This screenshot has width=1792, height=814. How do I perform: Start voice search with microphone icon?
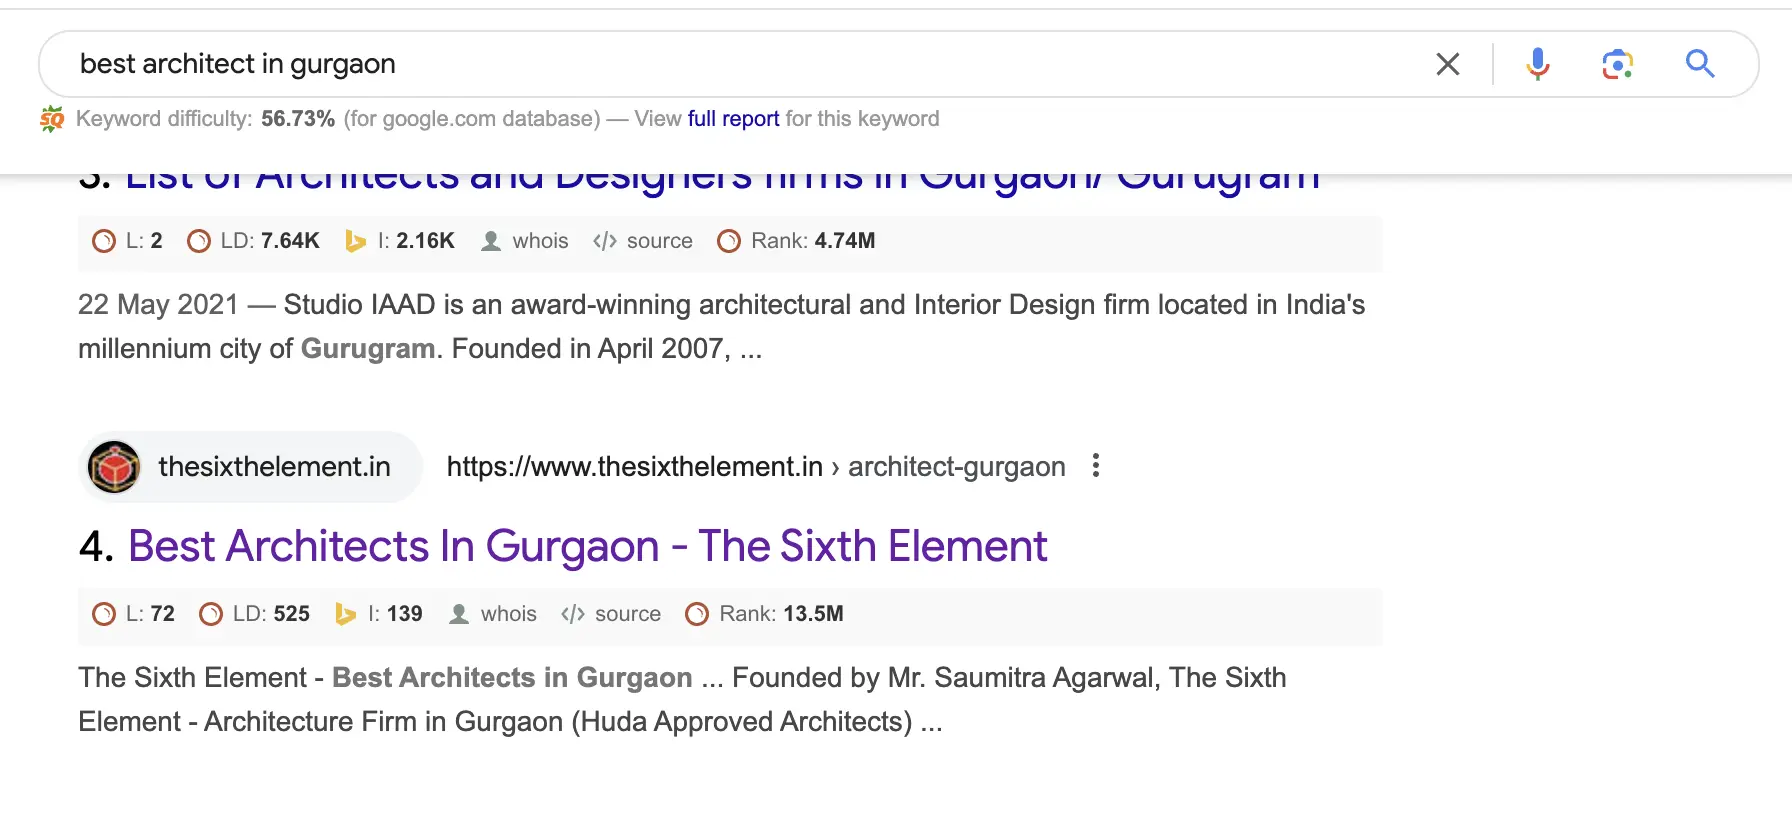pos(1537,64)
